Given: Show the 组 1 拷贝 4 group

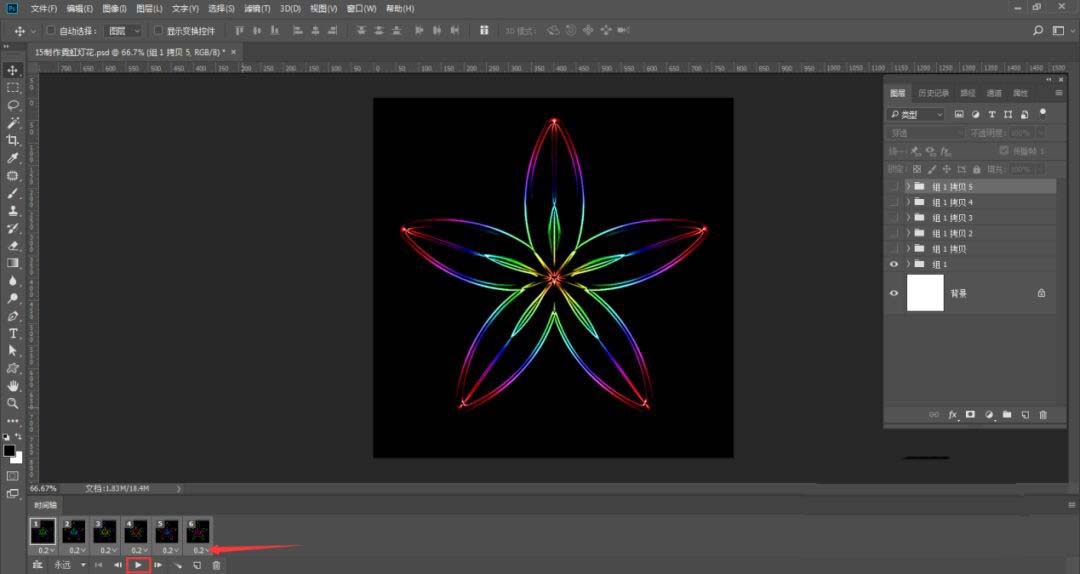Looking at the screenshot, I should 894,202.
